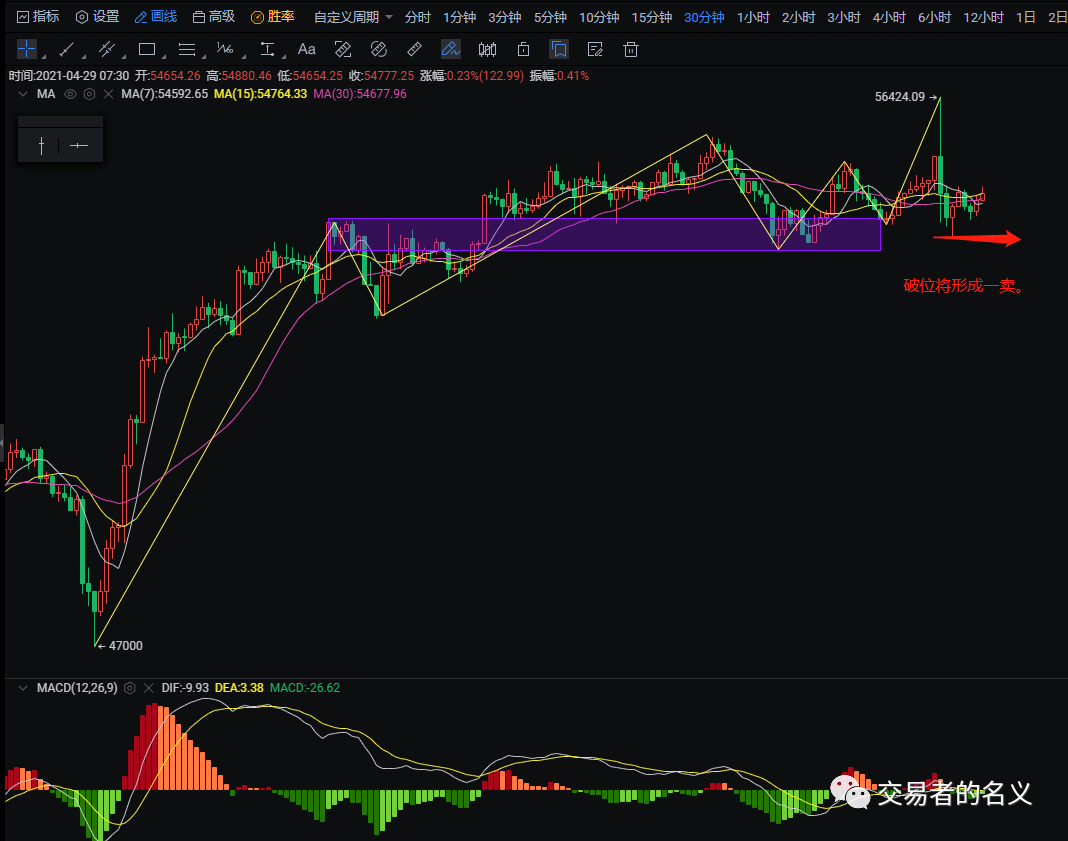This screenshot has width=1068, height=841.
Task: Select the trend line drawing tool
Action: [67, 49]
